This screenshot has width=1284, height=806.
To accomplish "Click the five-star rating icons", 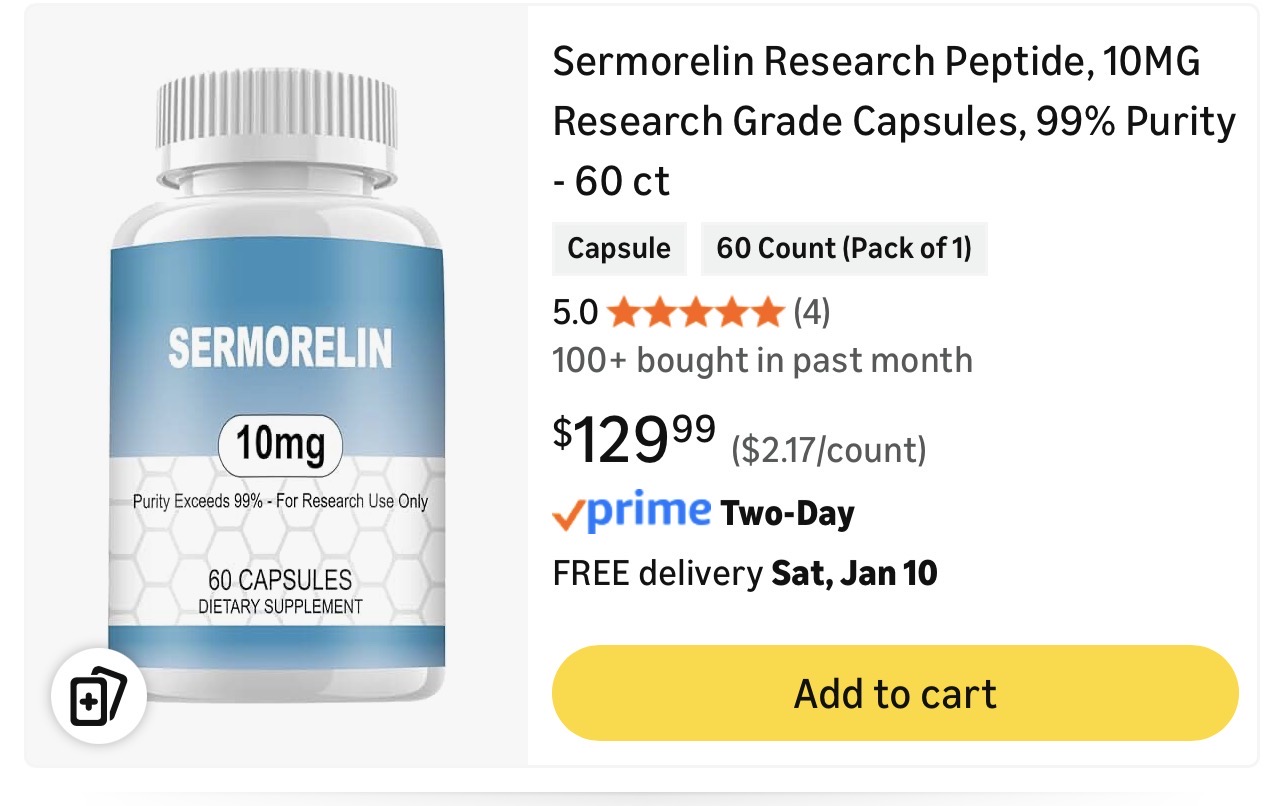I will point(695,313).
